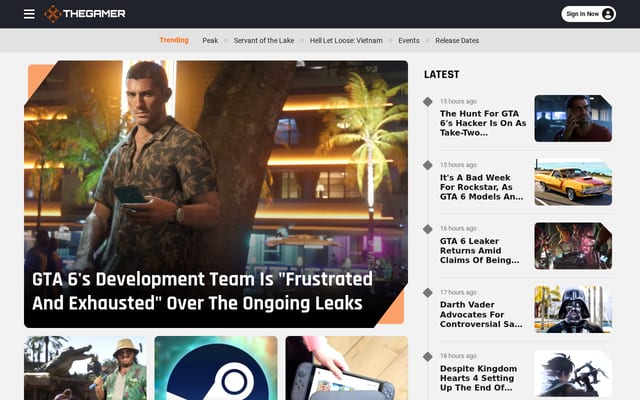
Task: Click the GTA 6 Leaker article thumbnail
Action: point(573,246)
